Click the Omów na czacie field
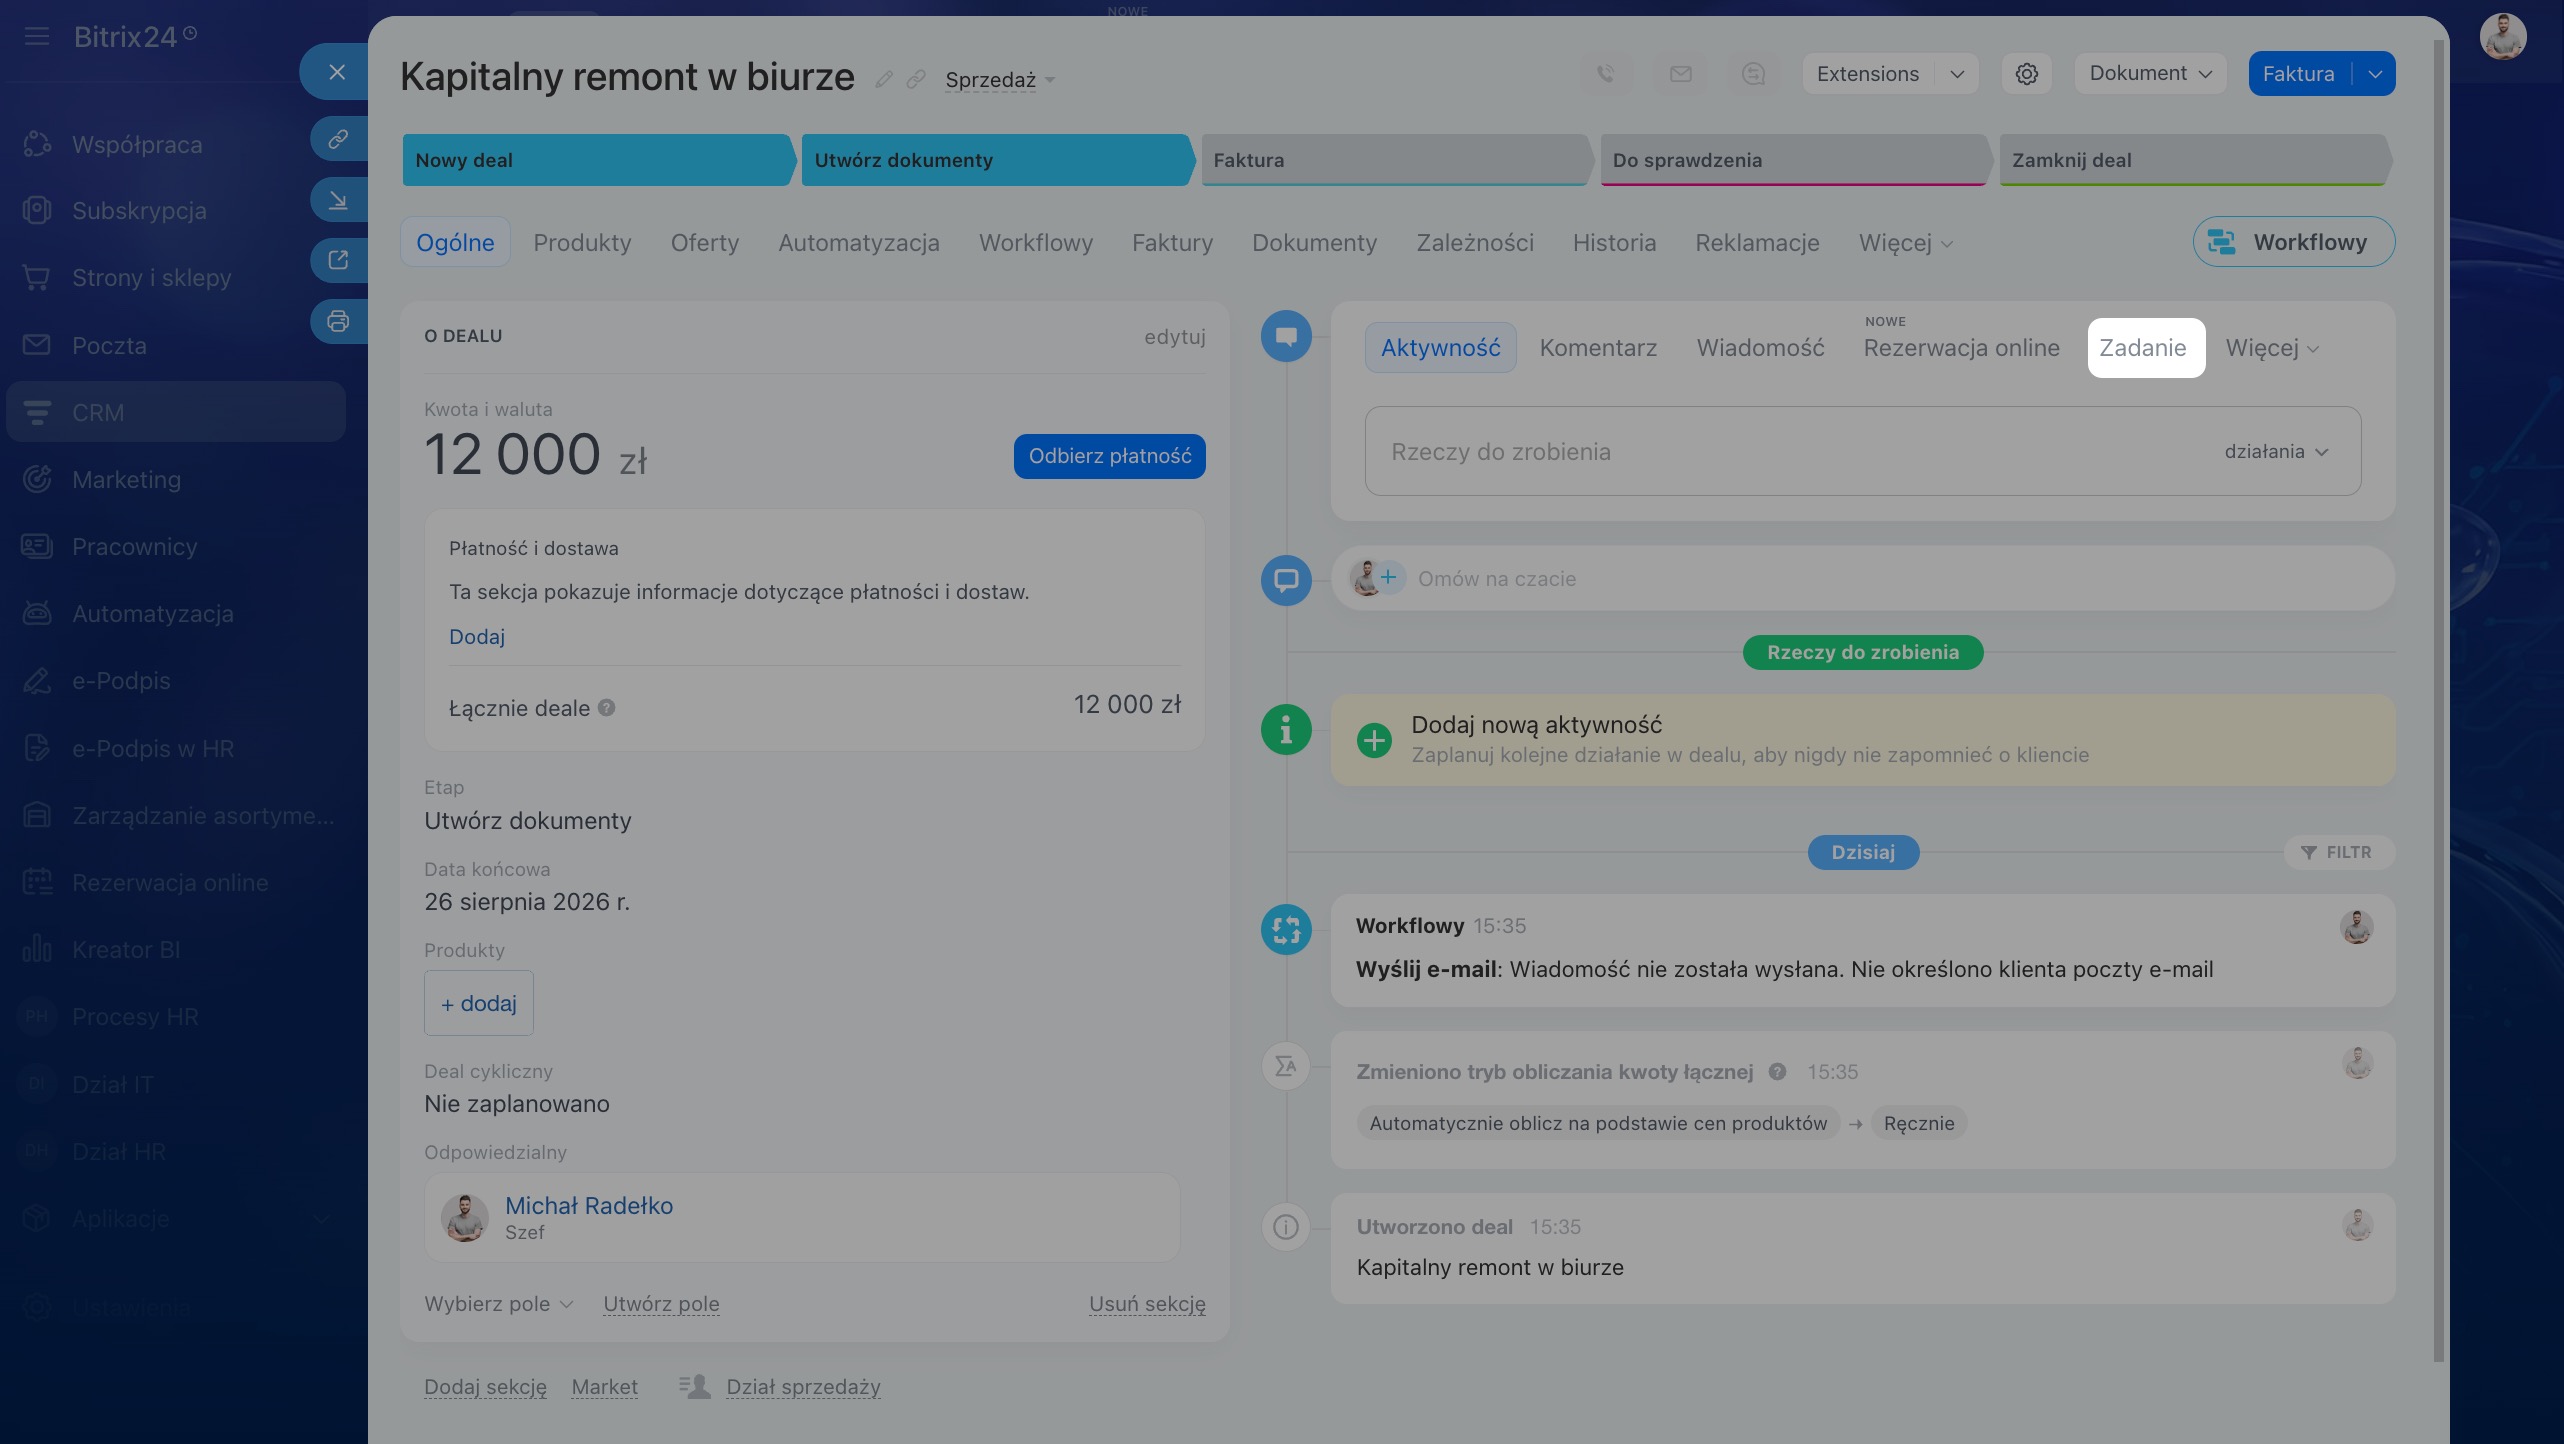 1862,578
